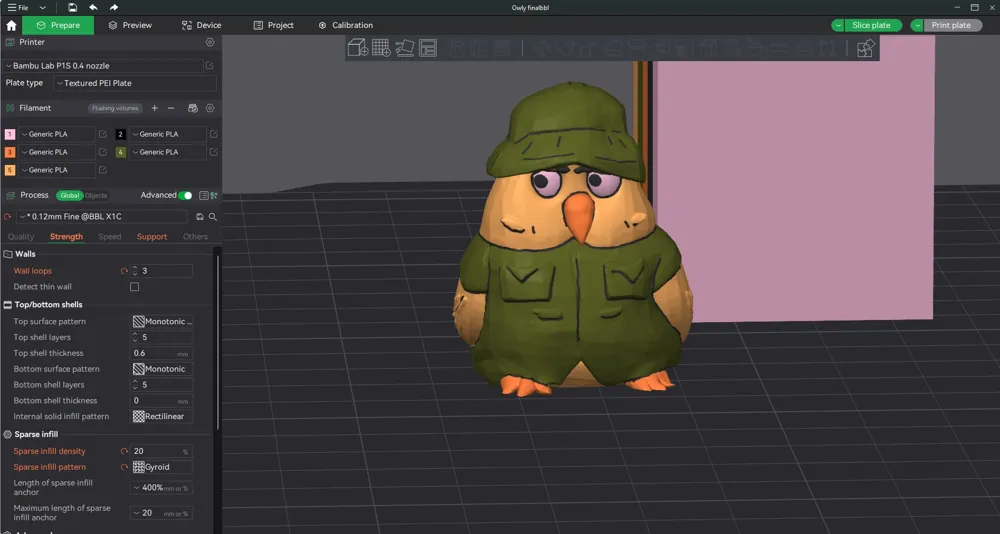This screenshot has width=1000, height=534.
Task: Reset the modified process preset
Action: tap(8, 217)
